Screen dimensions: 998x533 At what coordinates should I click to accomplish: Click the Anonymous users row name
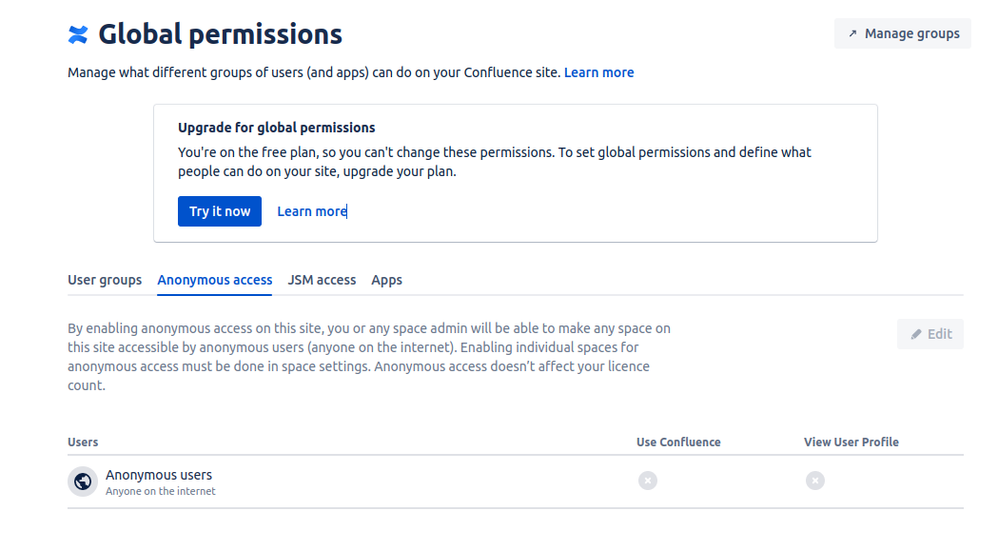pos(158,475)
